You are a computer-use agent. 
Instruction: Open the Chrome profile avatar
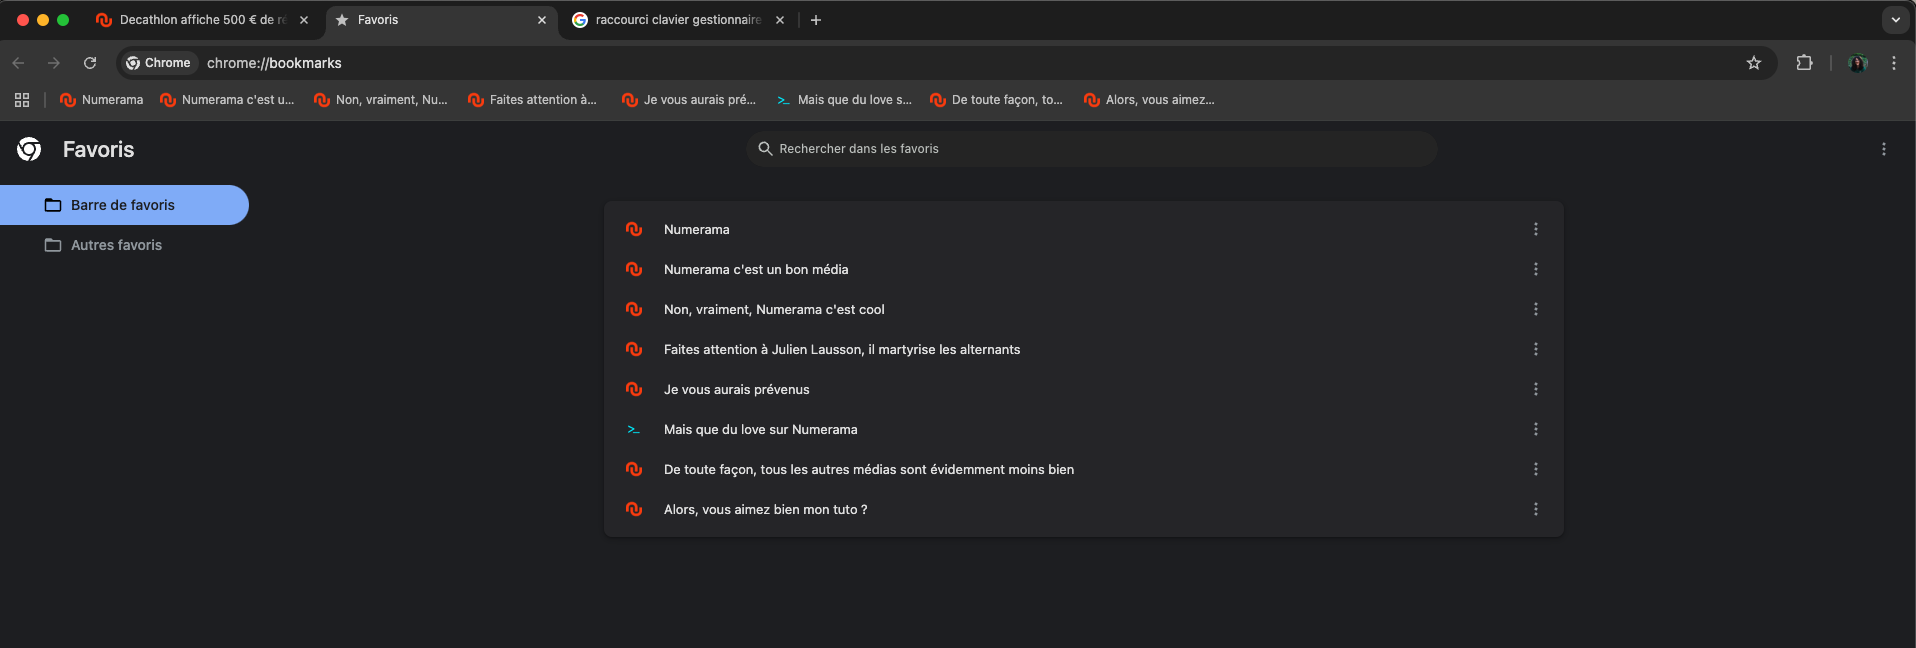tap(1858, 63)
